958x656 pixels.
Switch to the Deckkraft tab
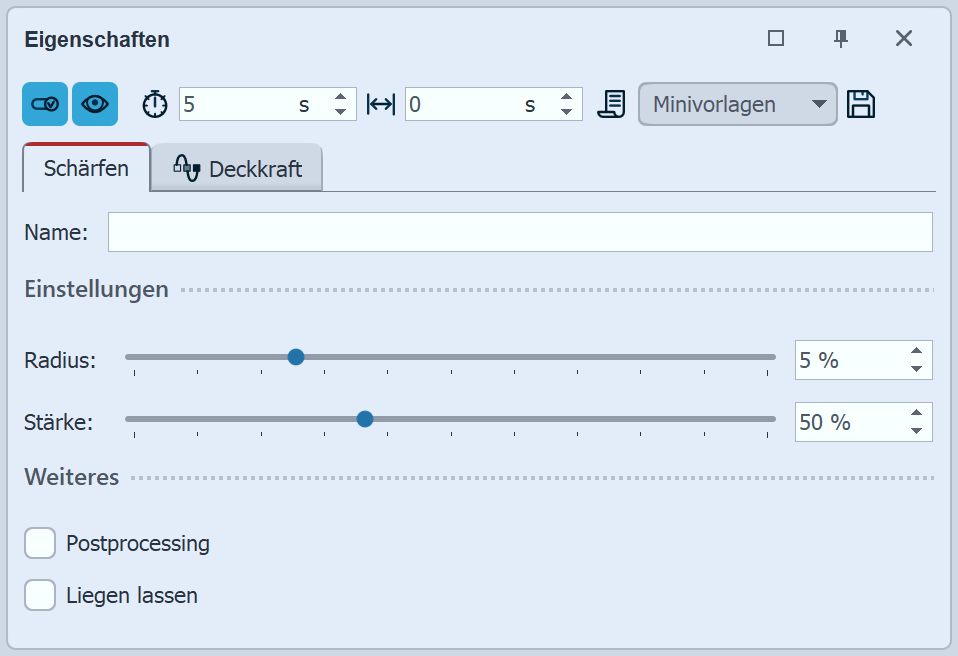[x=251, y=169]
